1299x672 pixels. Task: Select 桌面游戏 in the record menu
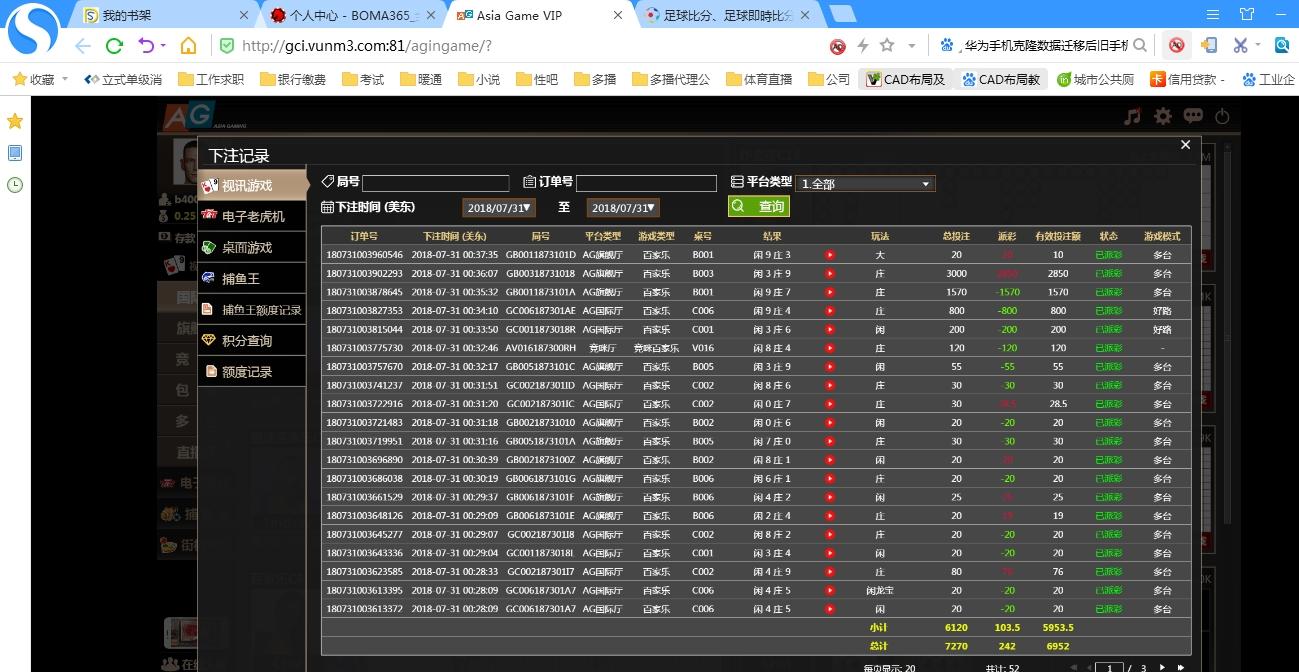tap(250, 247)
